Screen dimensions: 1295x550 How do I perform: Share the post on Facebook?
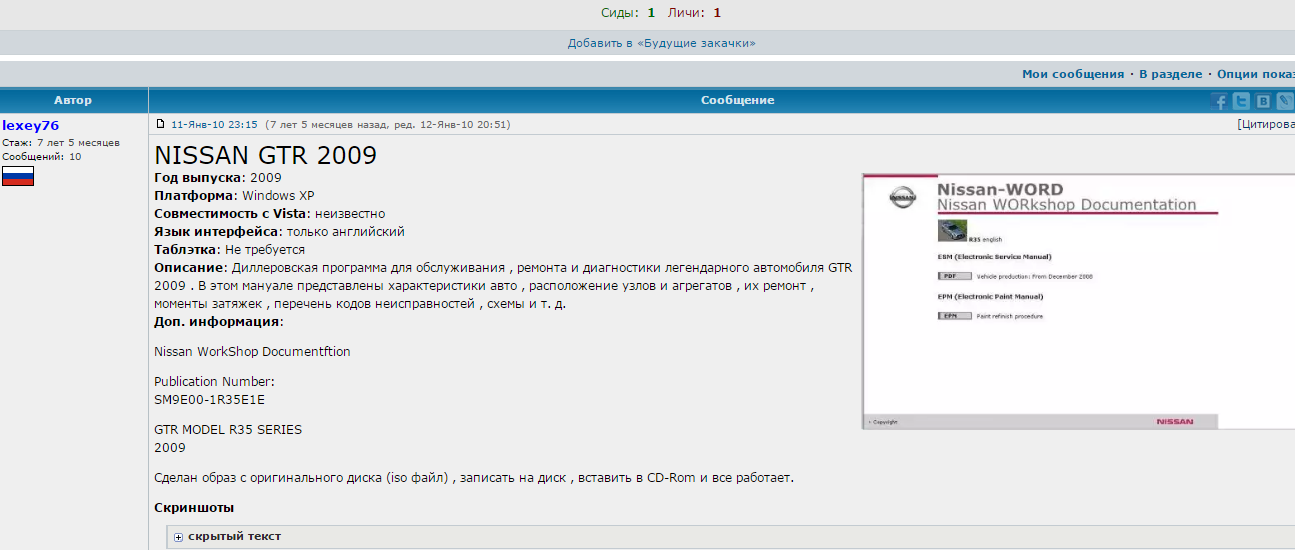tap(1219, 101)
